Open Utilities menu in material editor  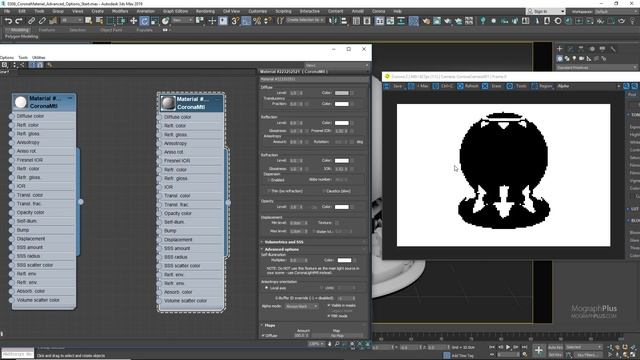click(38, 58)
